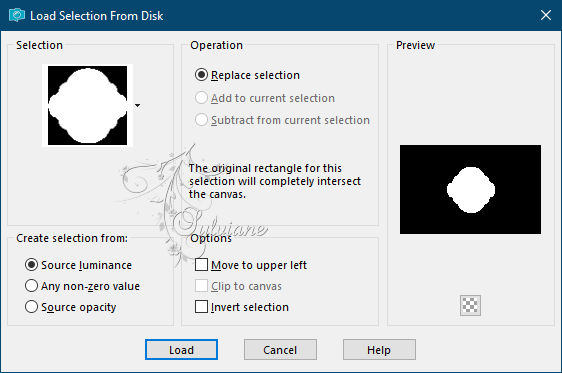This screenshot has width=562, height=373.
Task: Click the dialog title text
Action: coord(96,16)
